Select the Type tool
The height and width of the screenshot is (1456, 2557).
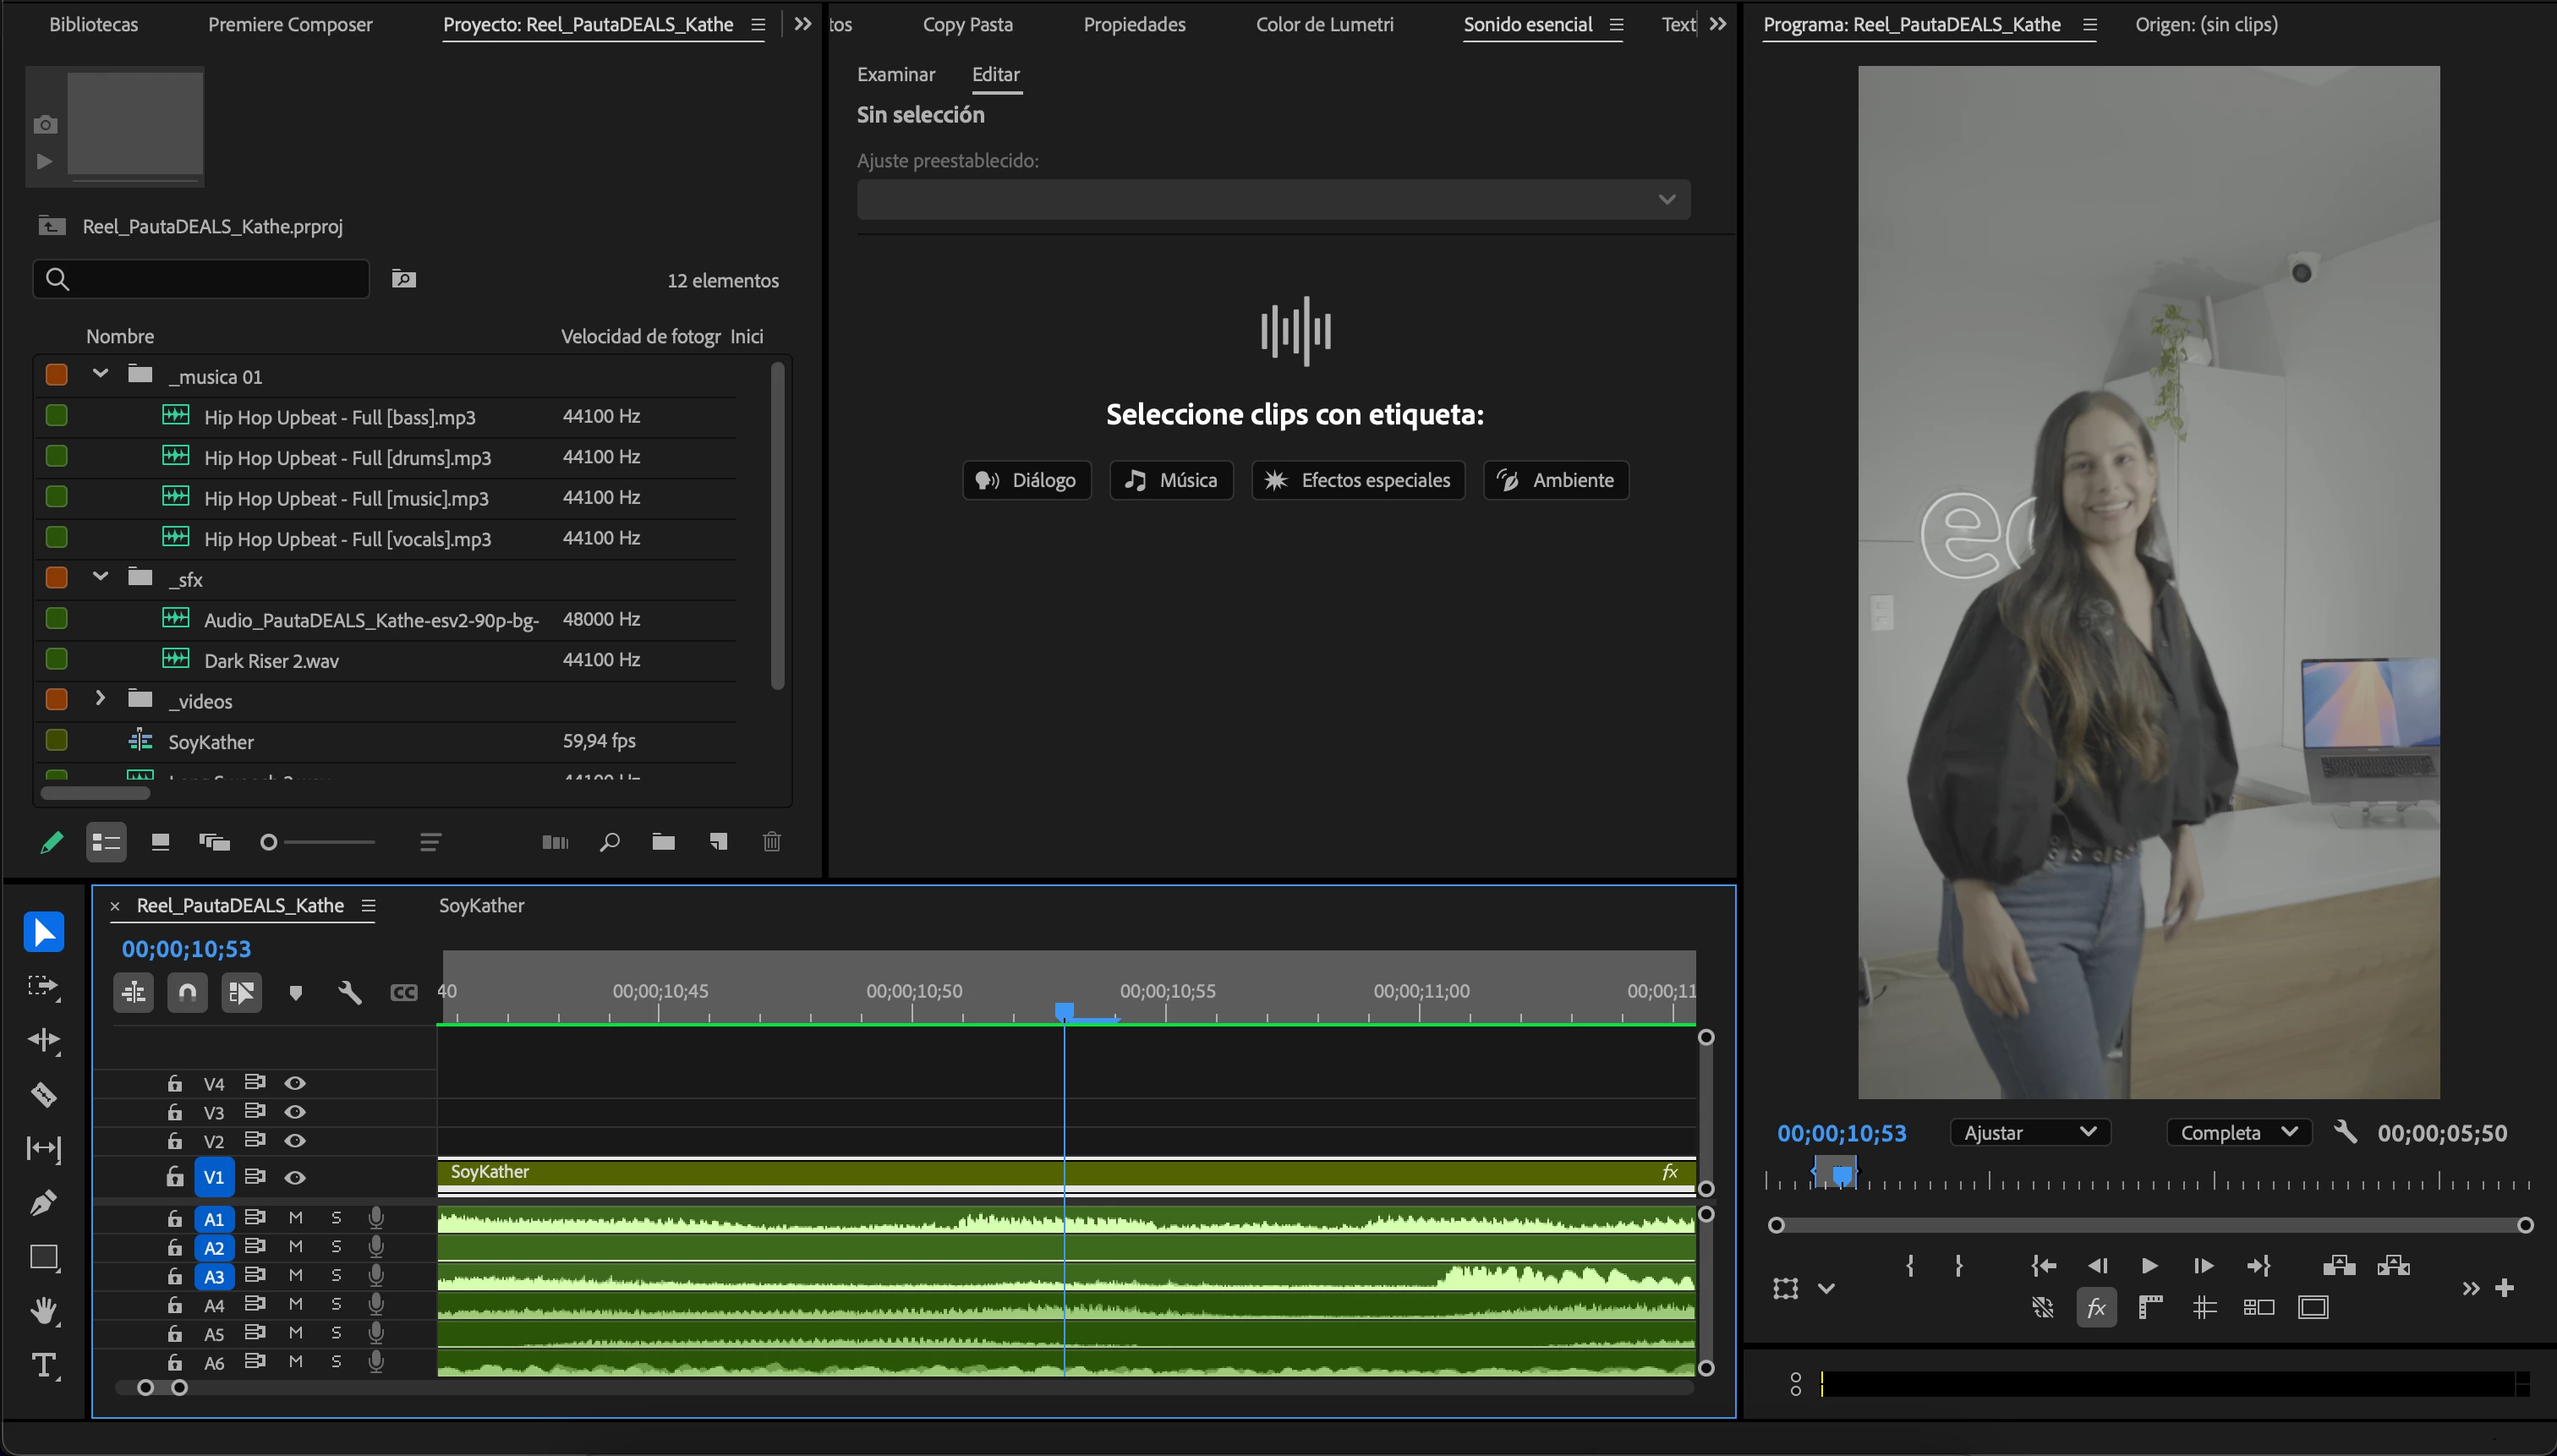(44, 1365)
